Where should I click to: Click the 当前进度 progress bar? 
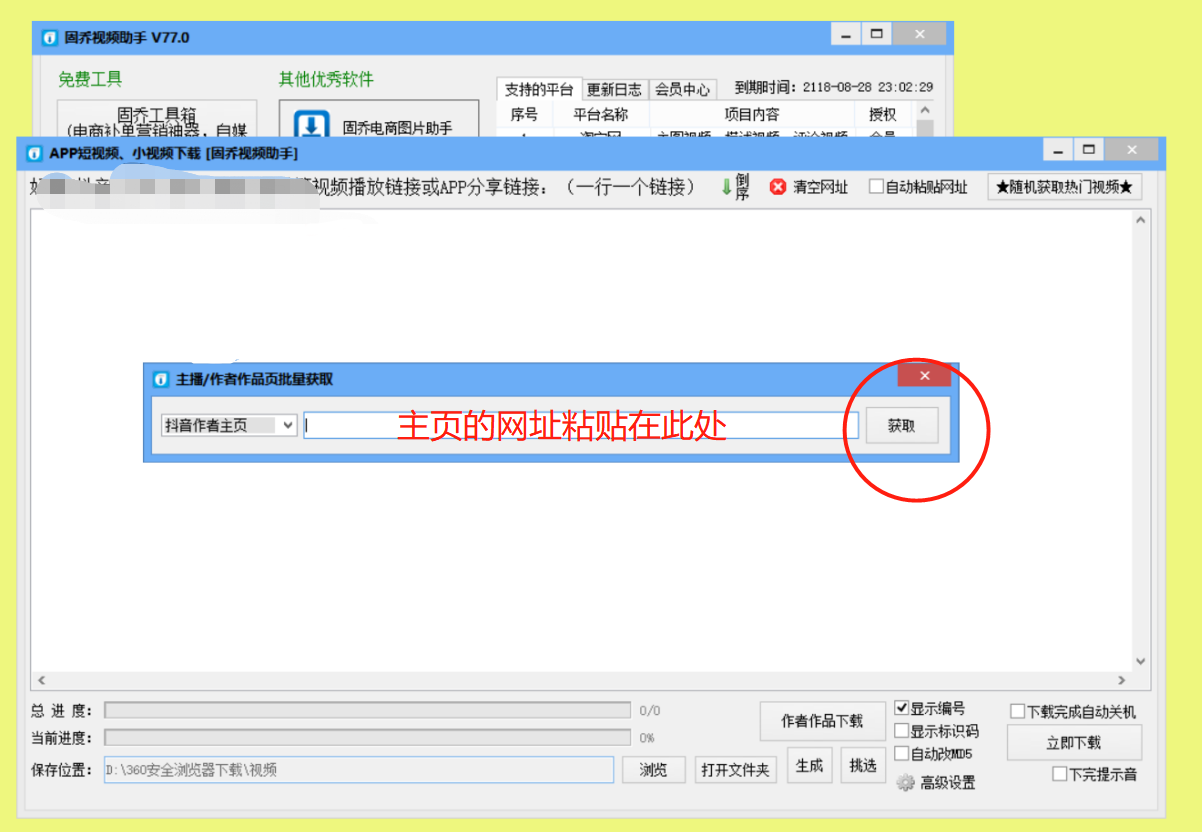pyautogui.click(x=367, y=738)
